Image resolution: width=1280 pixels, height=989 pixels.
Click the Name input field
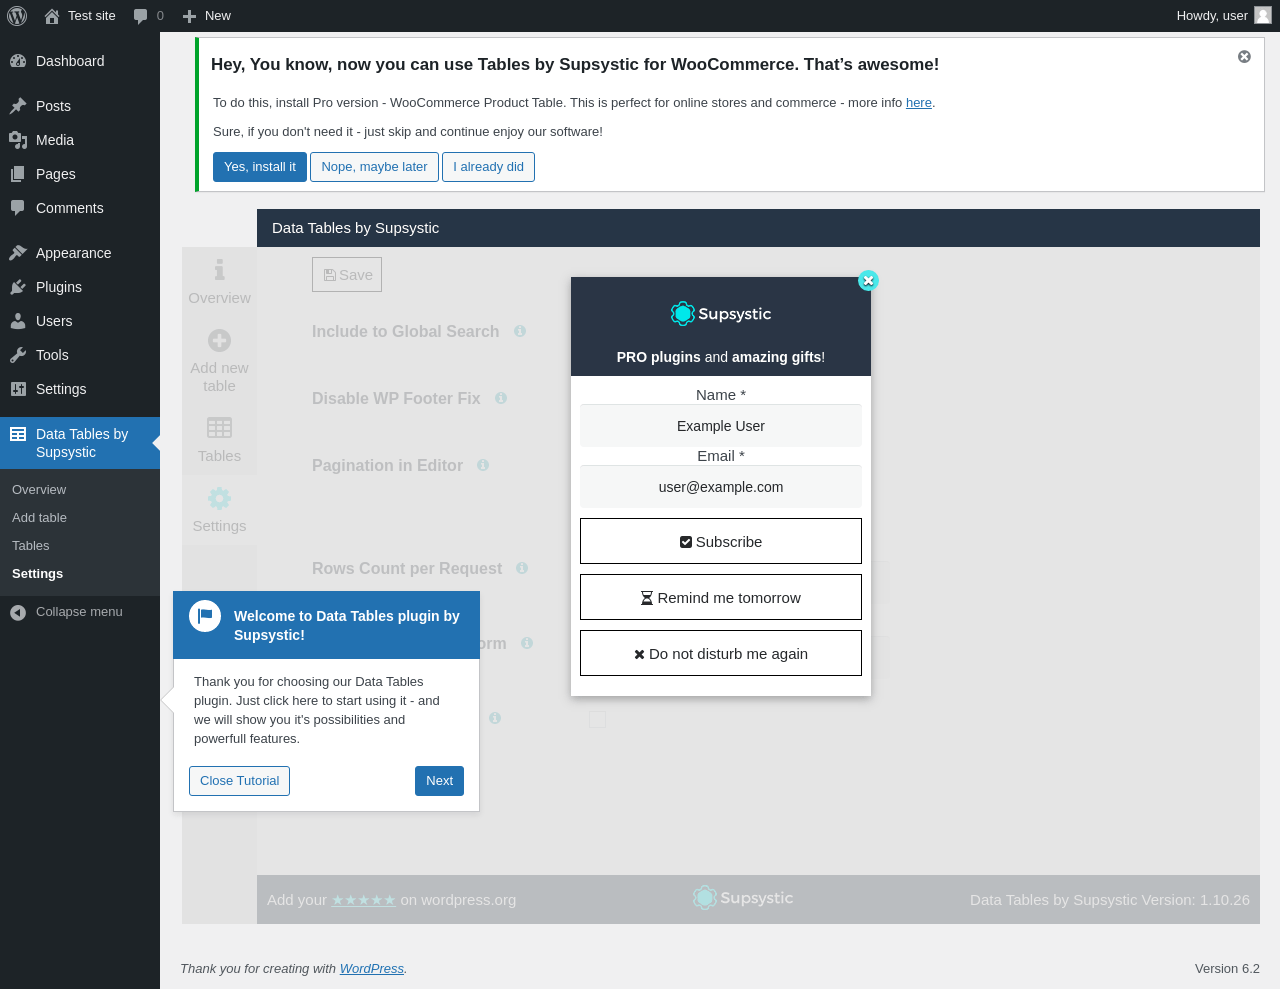coord(721,426)
